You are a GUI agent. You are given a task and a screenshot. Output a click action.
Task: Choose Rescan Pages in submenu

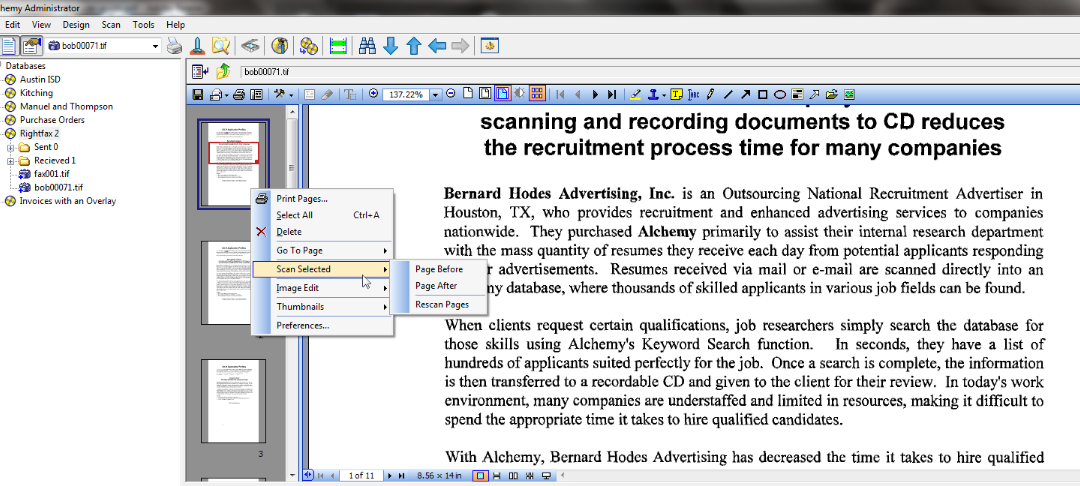click(x=439, y=304)
